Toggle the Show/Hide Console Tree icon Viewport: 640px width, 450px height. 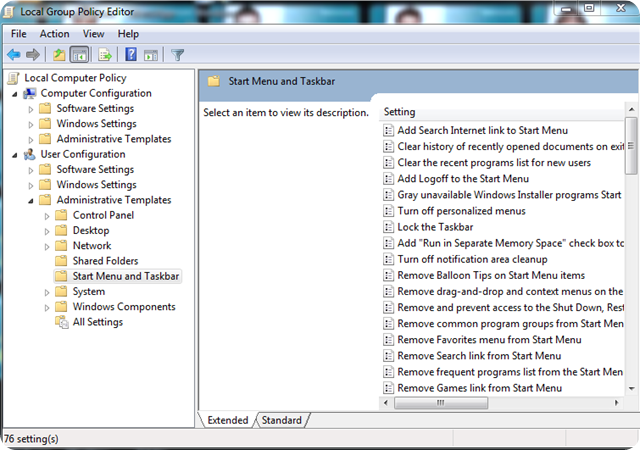click(x=79, y=54)
